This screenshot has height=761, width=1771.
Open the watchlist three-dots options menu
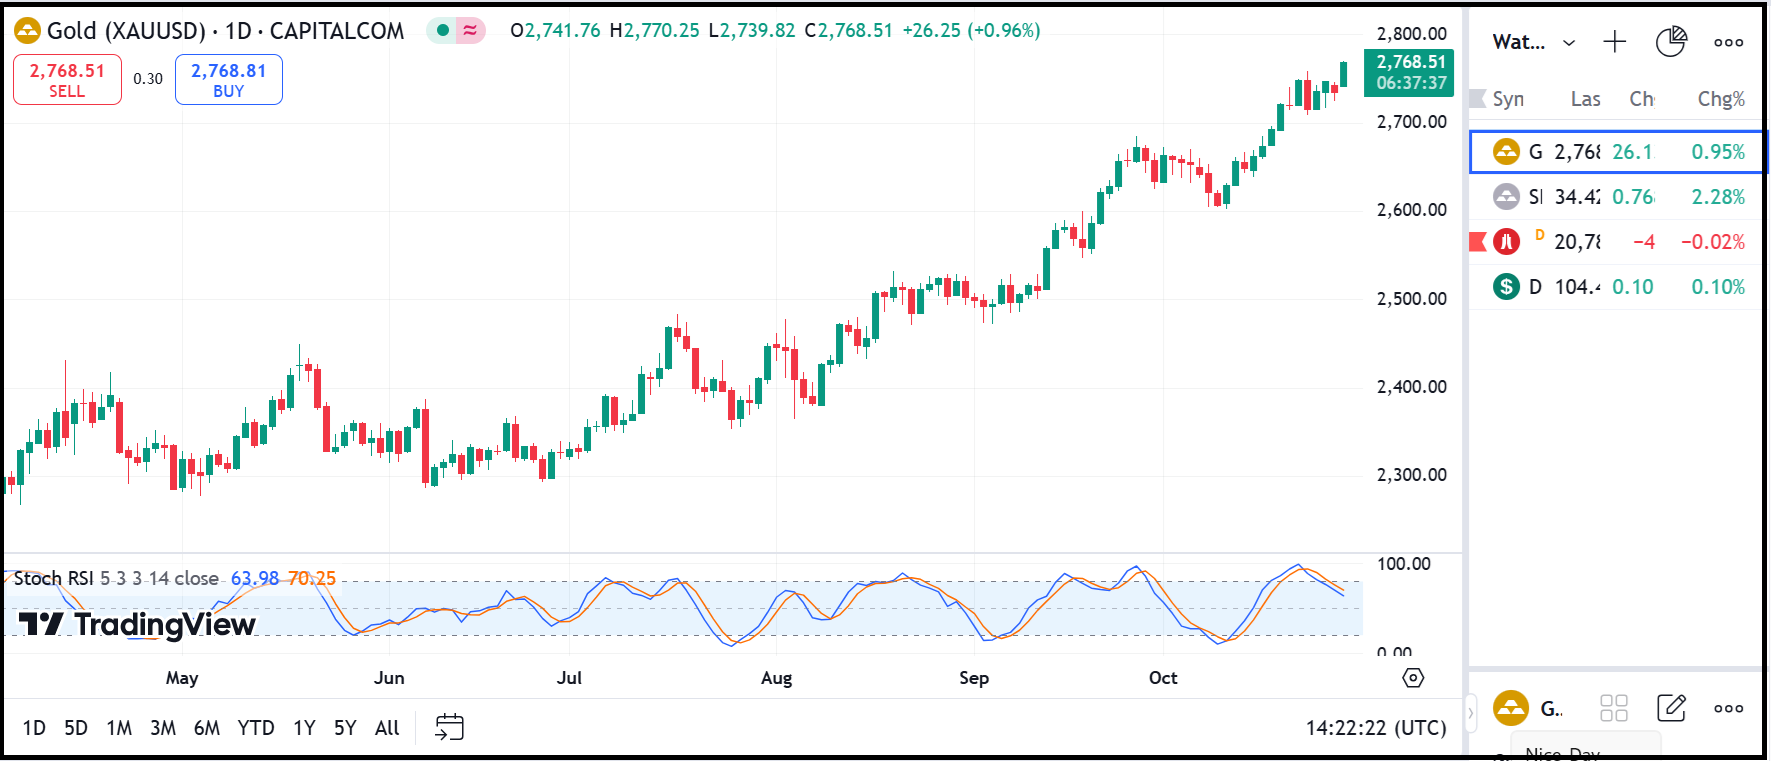(x=1728, y=42)
